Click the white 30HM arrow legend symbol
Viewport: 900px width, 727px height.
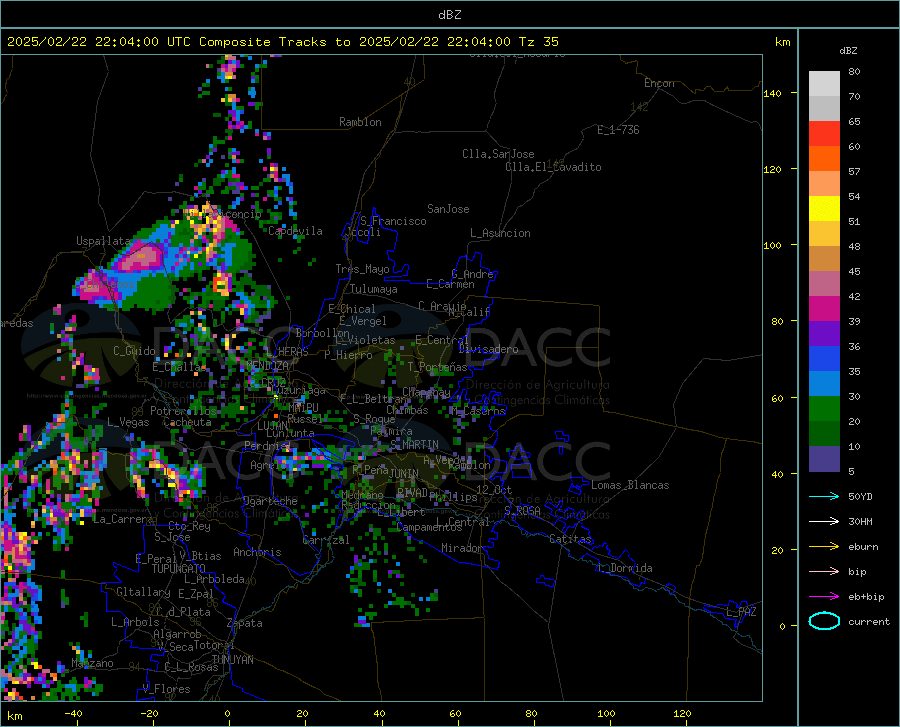pos(824,521)
